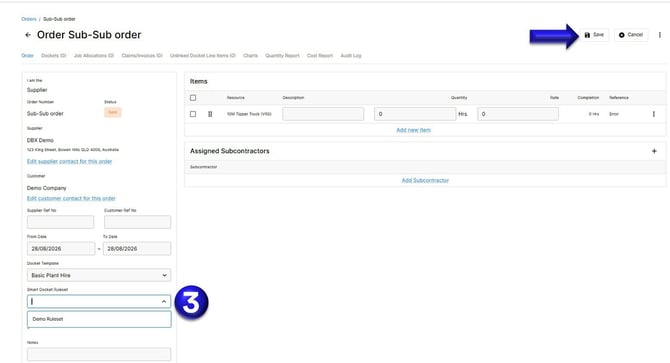Image resolution: width=670 pixels, height=363 pixels.
Task: Open the Cost Report tab
Action: (x=320, y=56)
